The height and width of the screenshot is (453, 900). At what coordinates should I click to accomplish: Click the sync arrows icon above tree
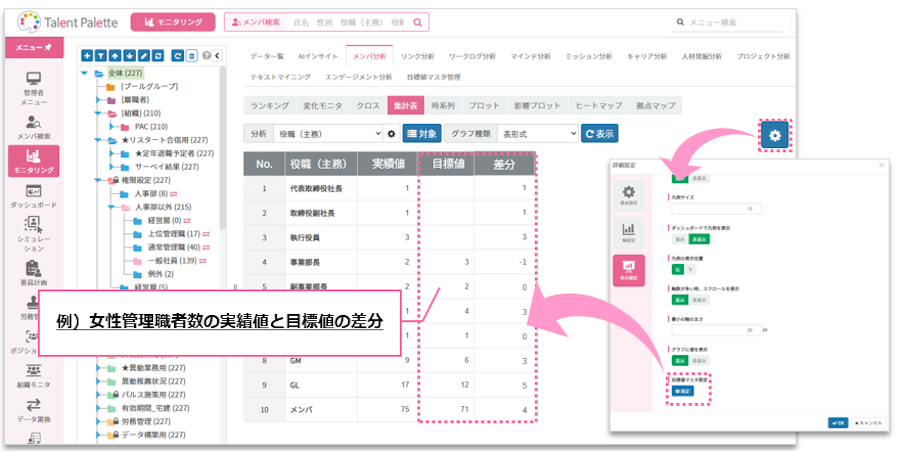158,56
